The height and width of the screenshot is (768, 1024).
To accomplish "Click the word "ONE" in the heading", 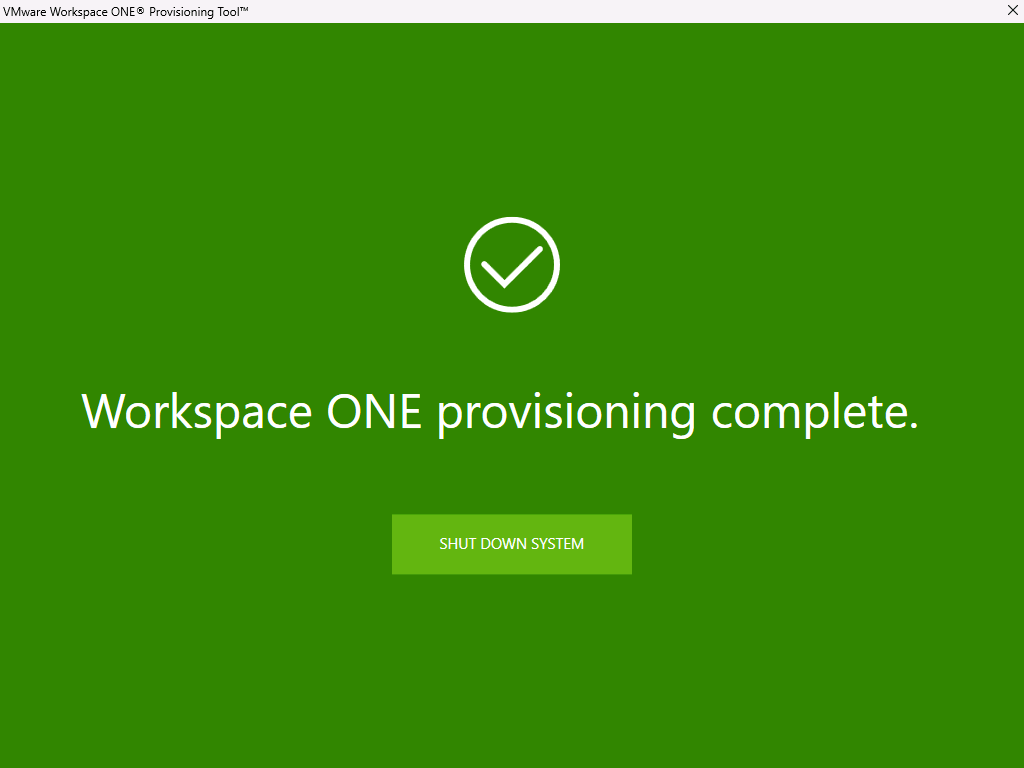I will [374, 412].
